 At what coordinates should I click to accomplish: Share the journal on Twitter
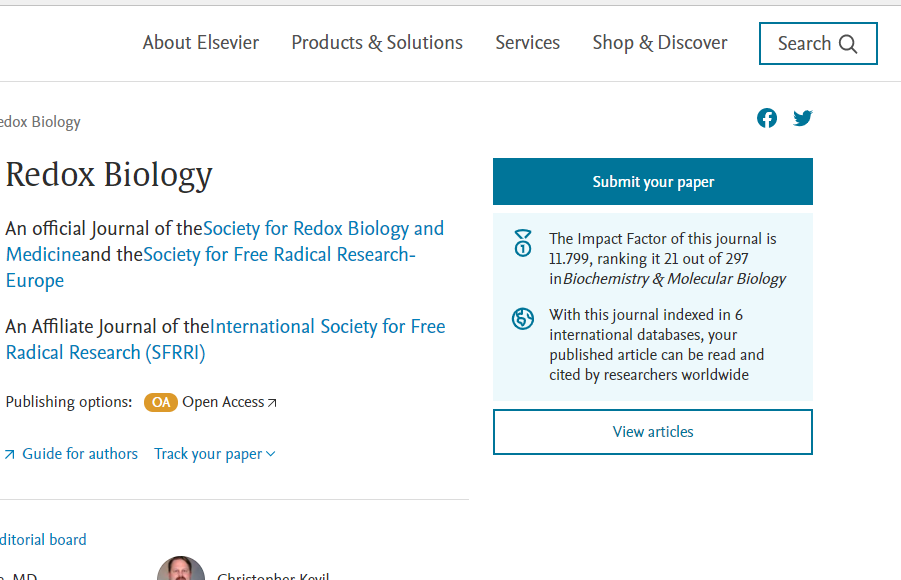[802, 118]
